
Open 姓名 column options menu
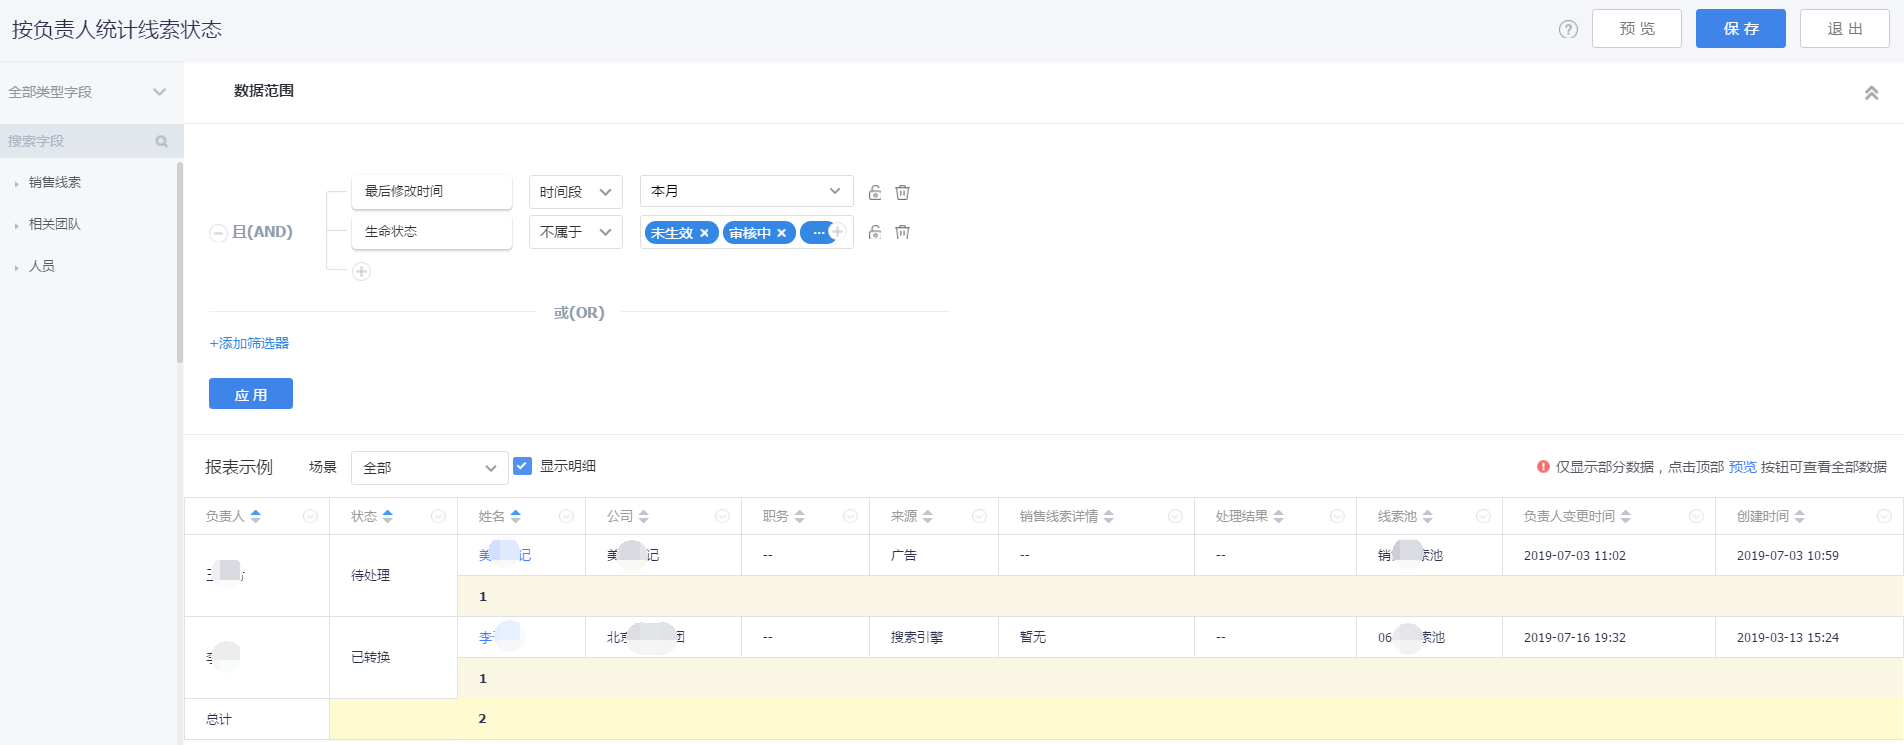tap(567, 516)
